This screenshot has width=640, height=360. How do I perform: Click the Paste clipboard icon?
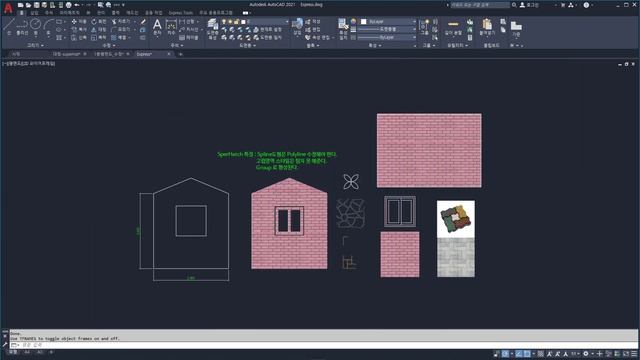pos(487,25)
